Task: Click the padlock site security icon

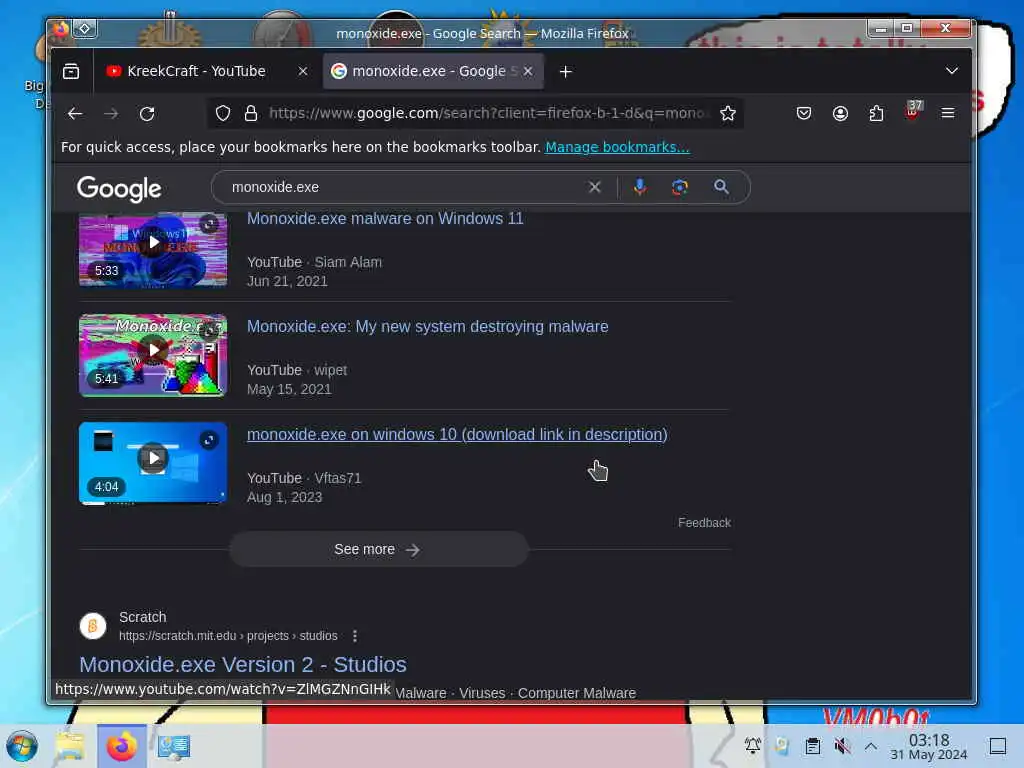Action: click(250, 114)
